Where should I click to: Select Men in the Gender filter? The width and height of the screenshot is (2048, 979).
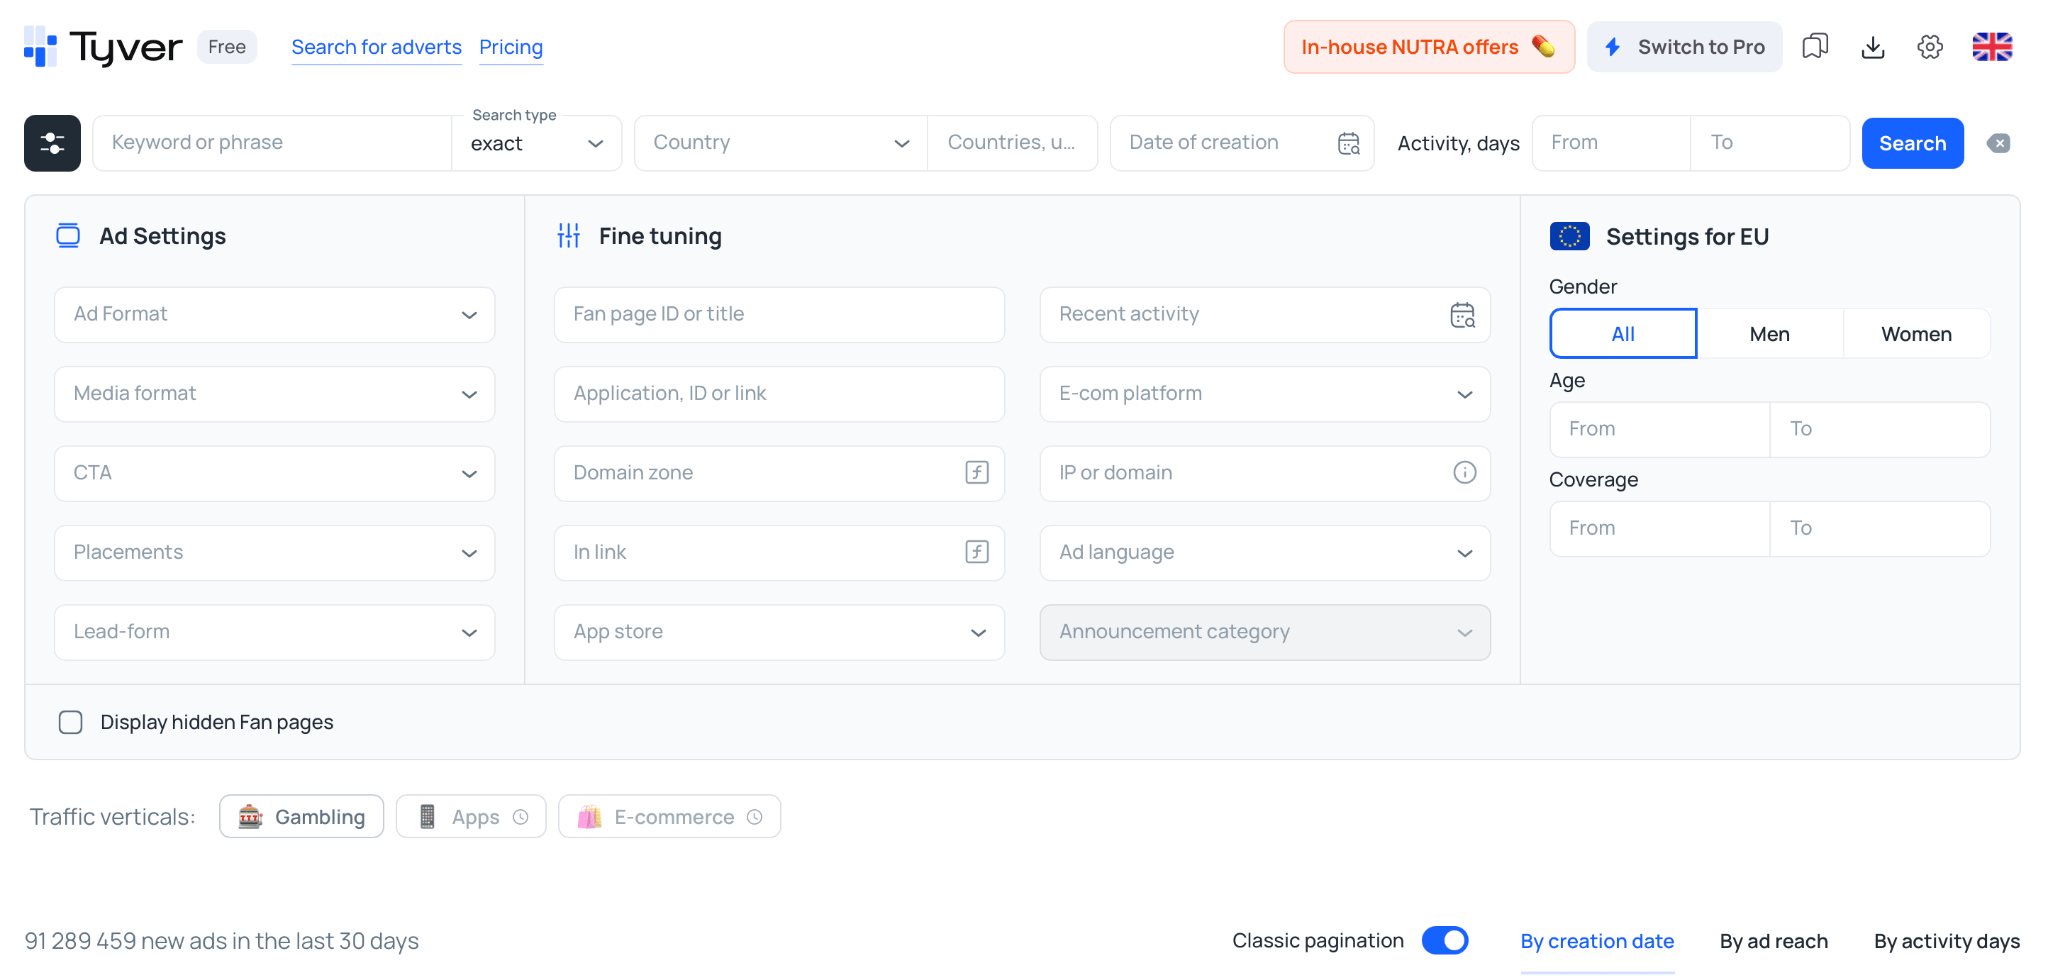click(x=1770, y=333)
